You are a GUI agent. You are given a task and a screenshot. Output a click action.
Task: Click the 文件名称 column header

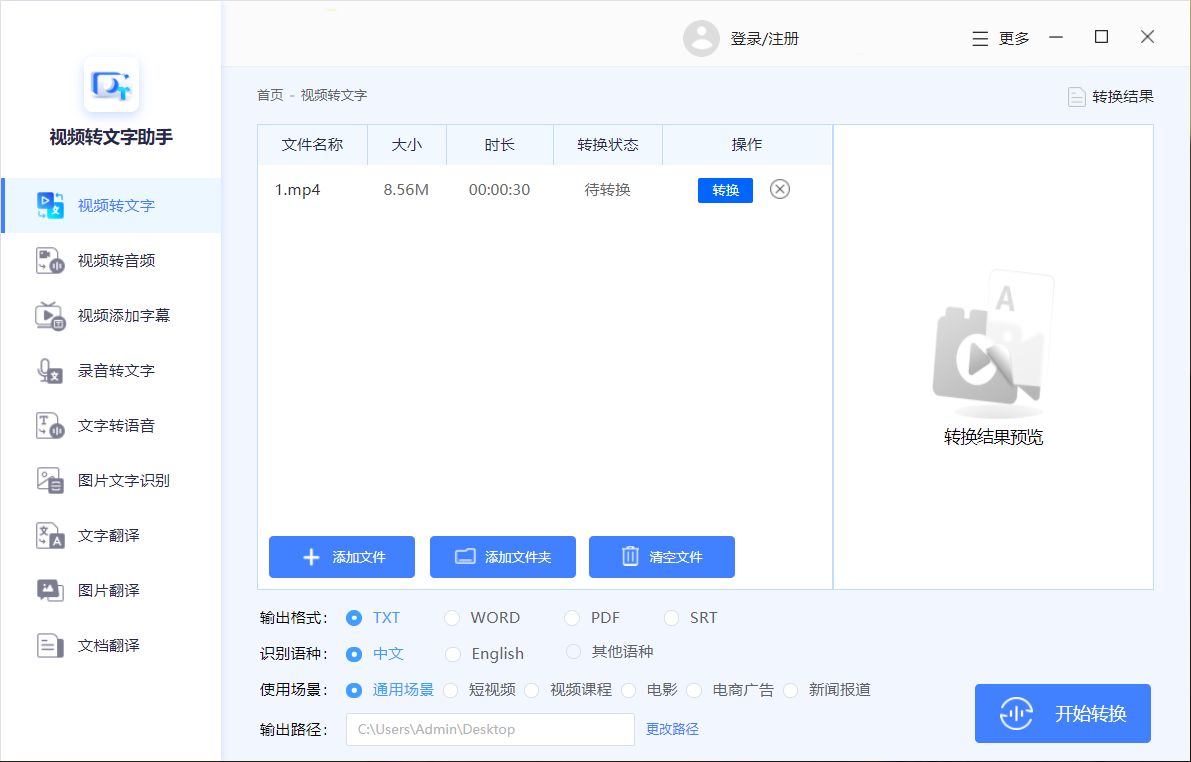[x=312, y=144]
